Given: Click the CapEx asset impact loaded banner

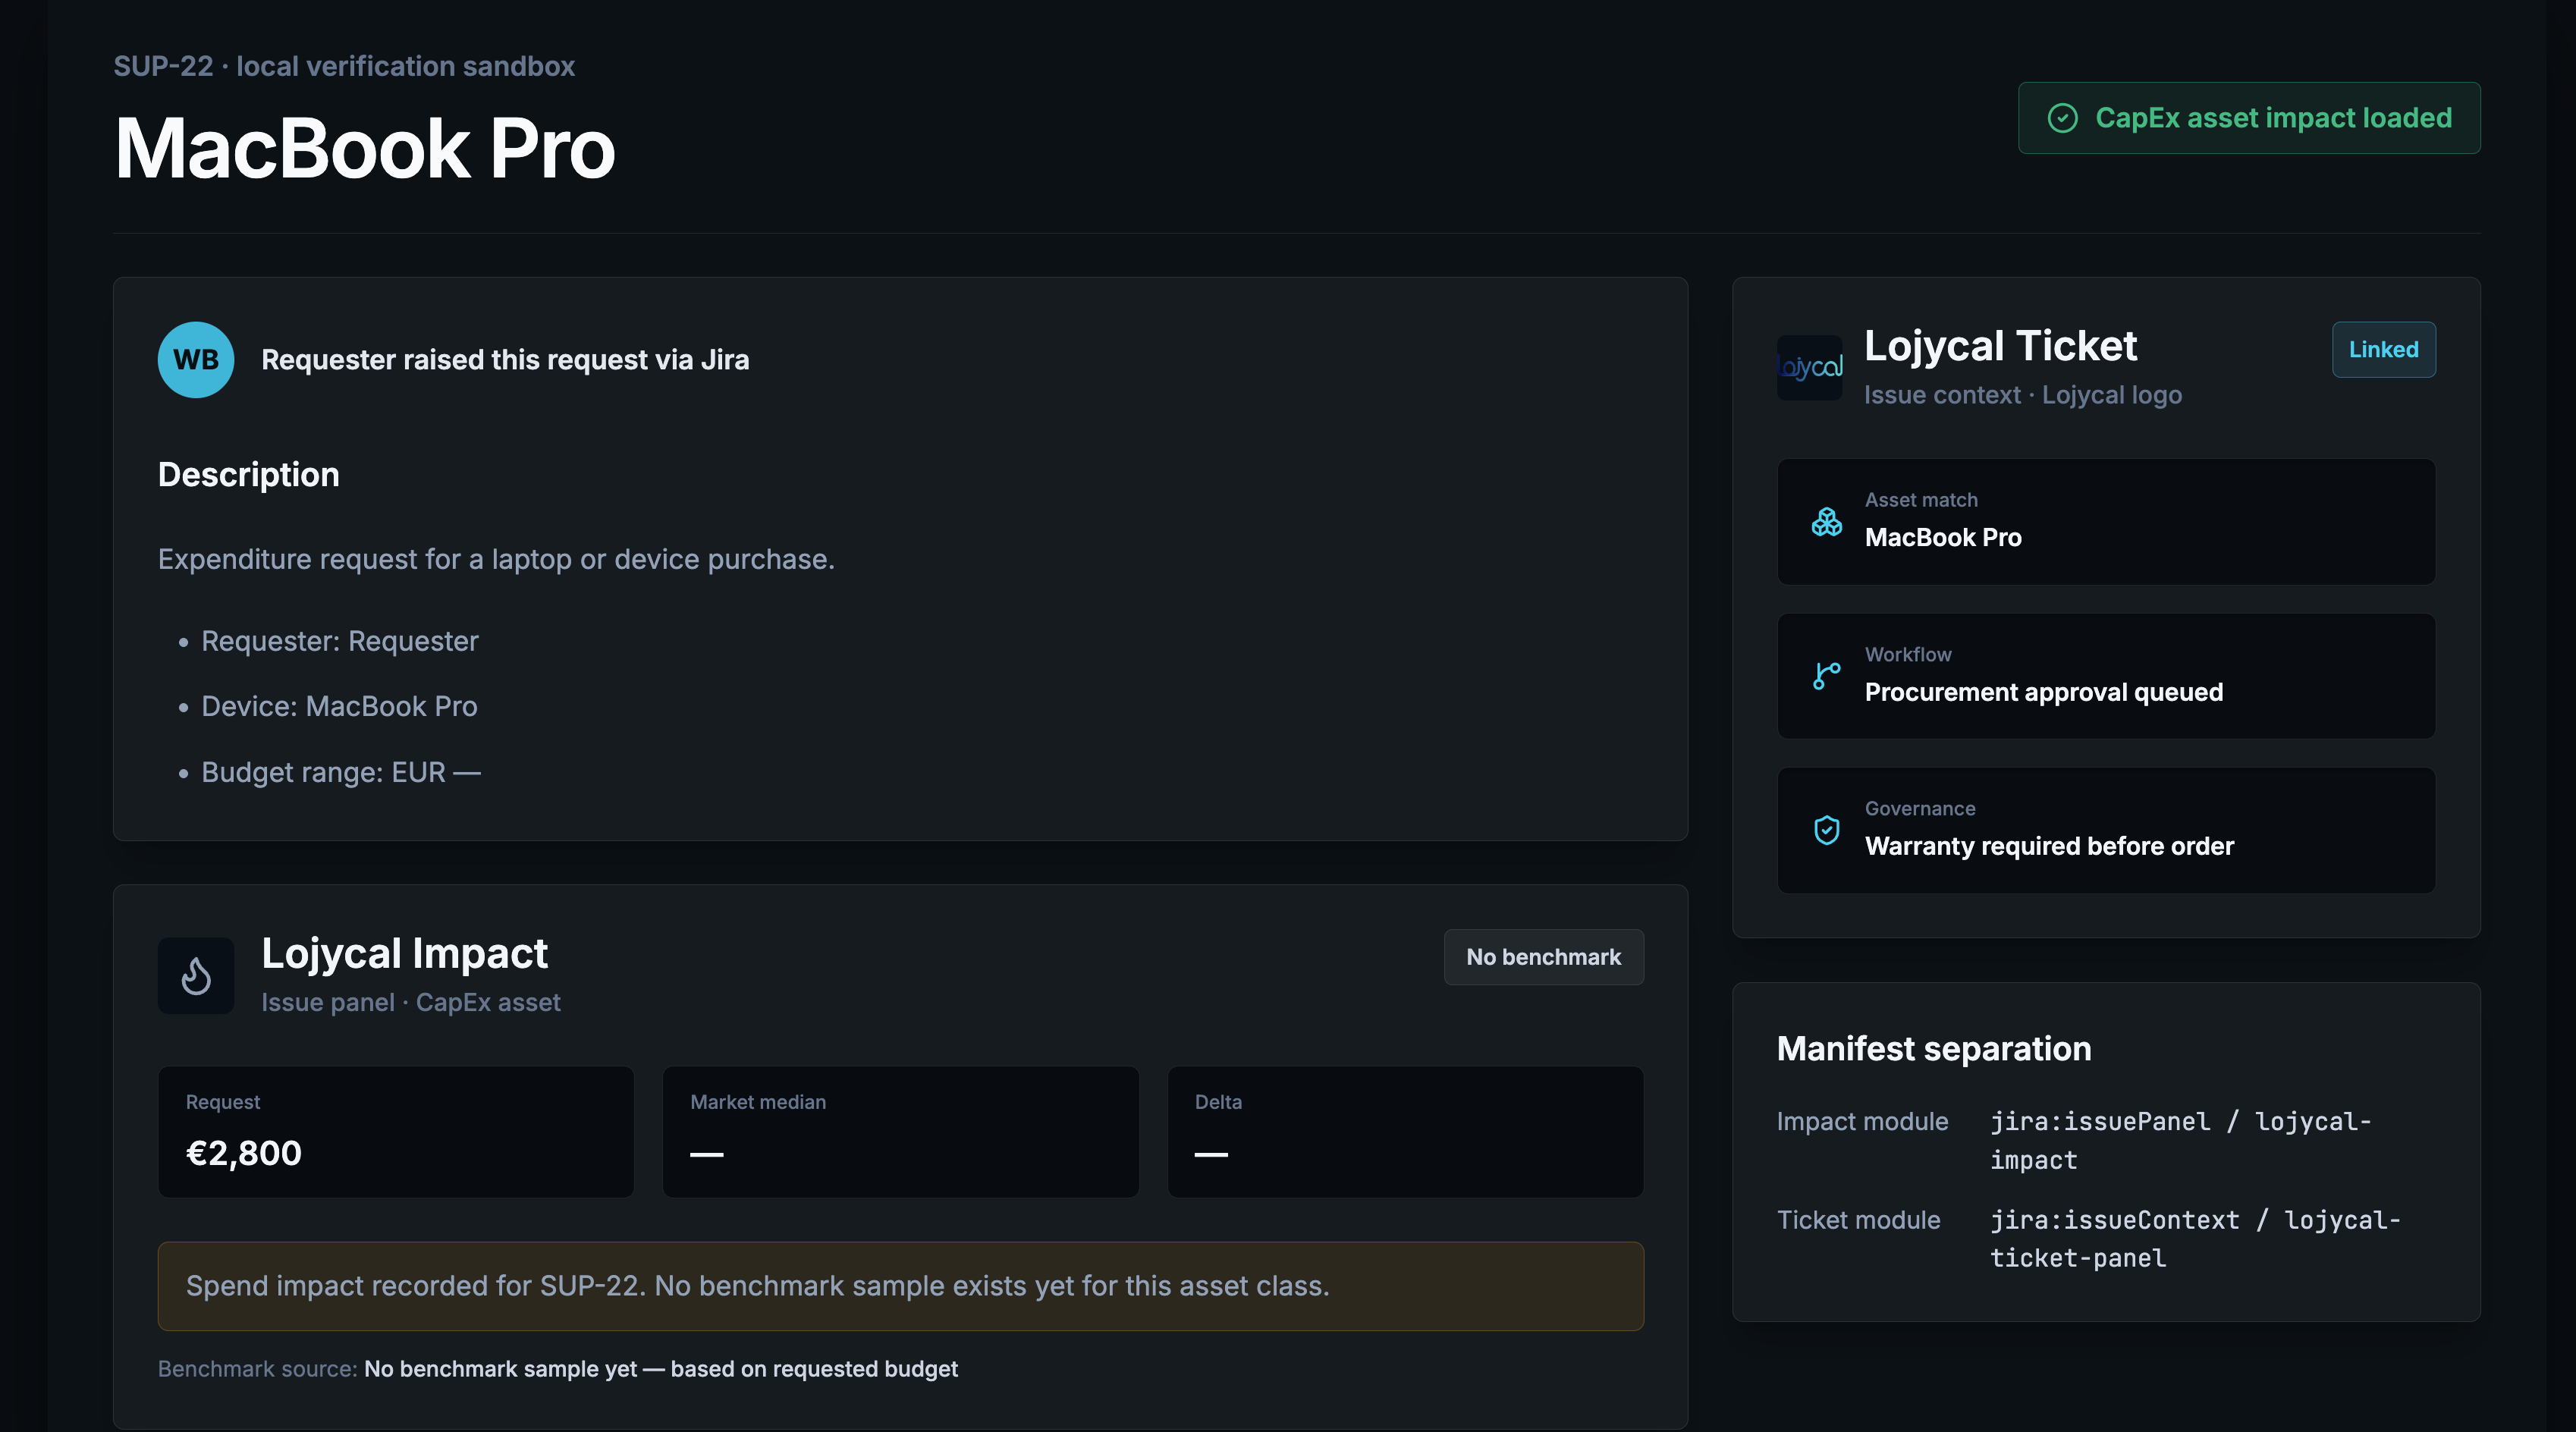Looking at the screenshot, I should pos(2249,118).
